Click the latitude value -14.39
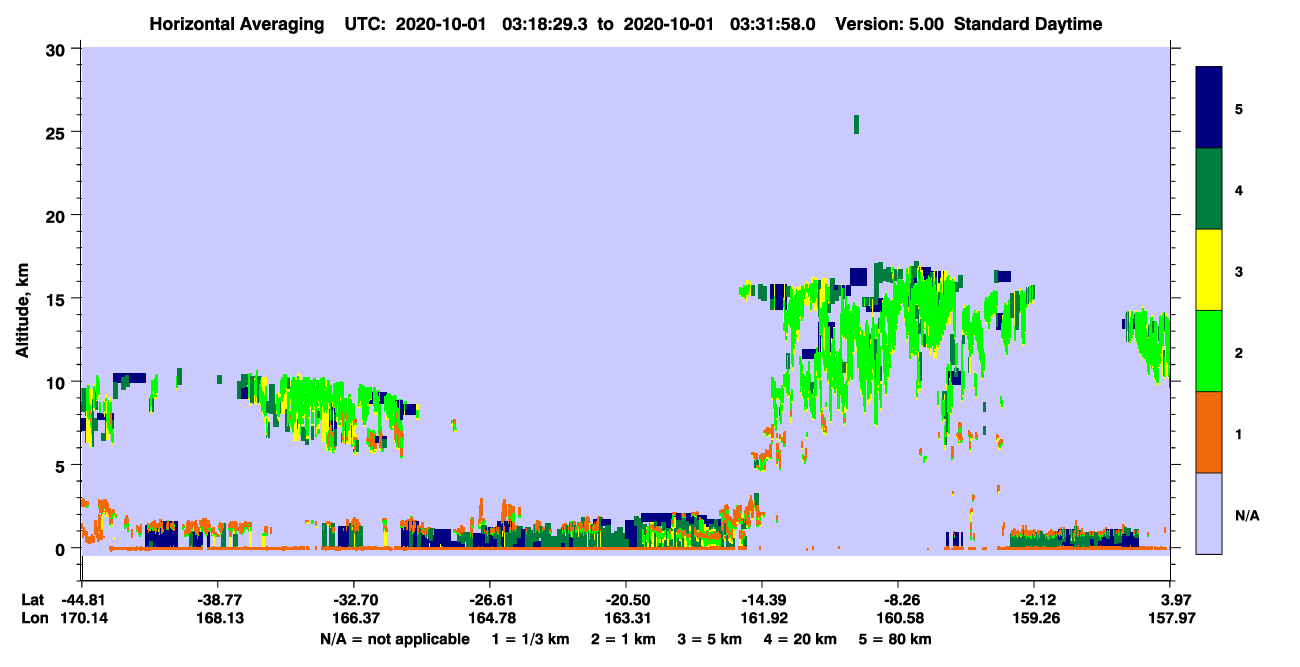This screenshot has width=1300, height=667. (762, 600)
